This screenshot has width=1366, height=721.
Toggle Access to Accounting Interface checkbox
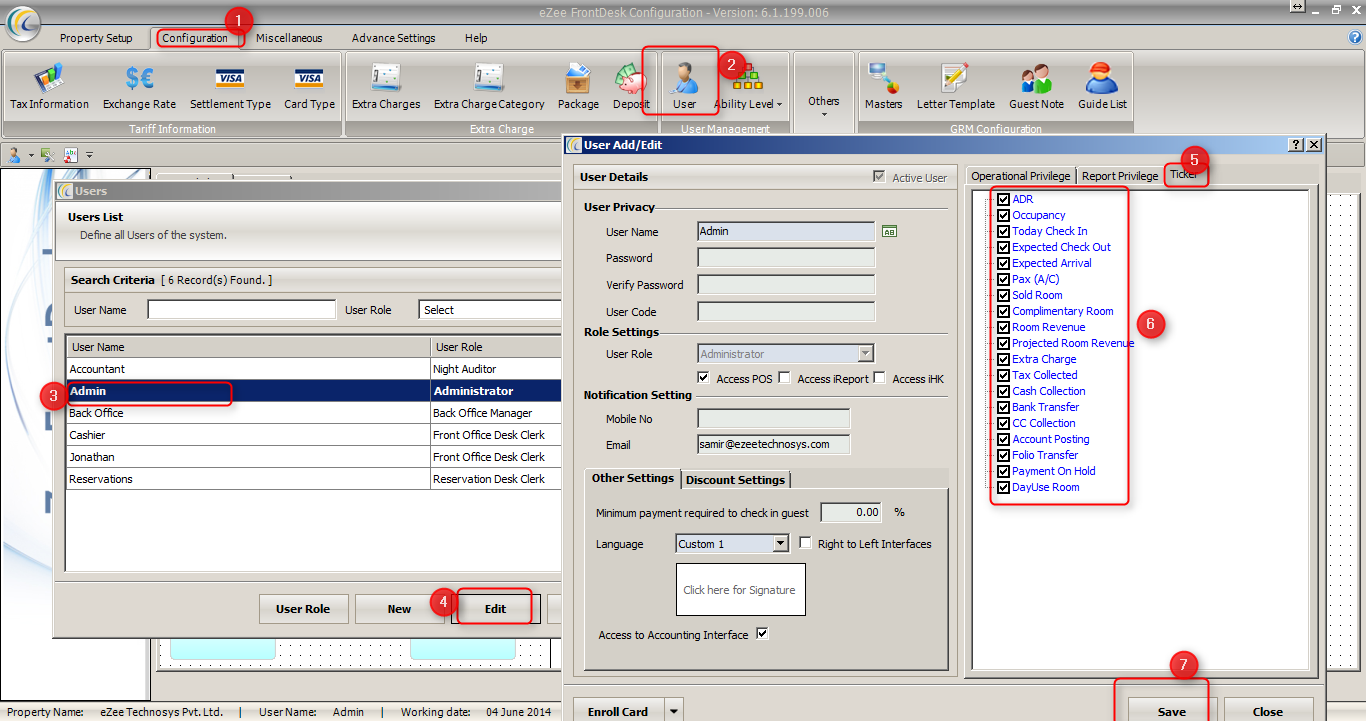coord(763,633)
